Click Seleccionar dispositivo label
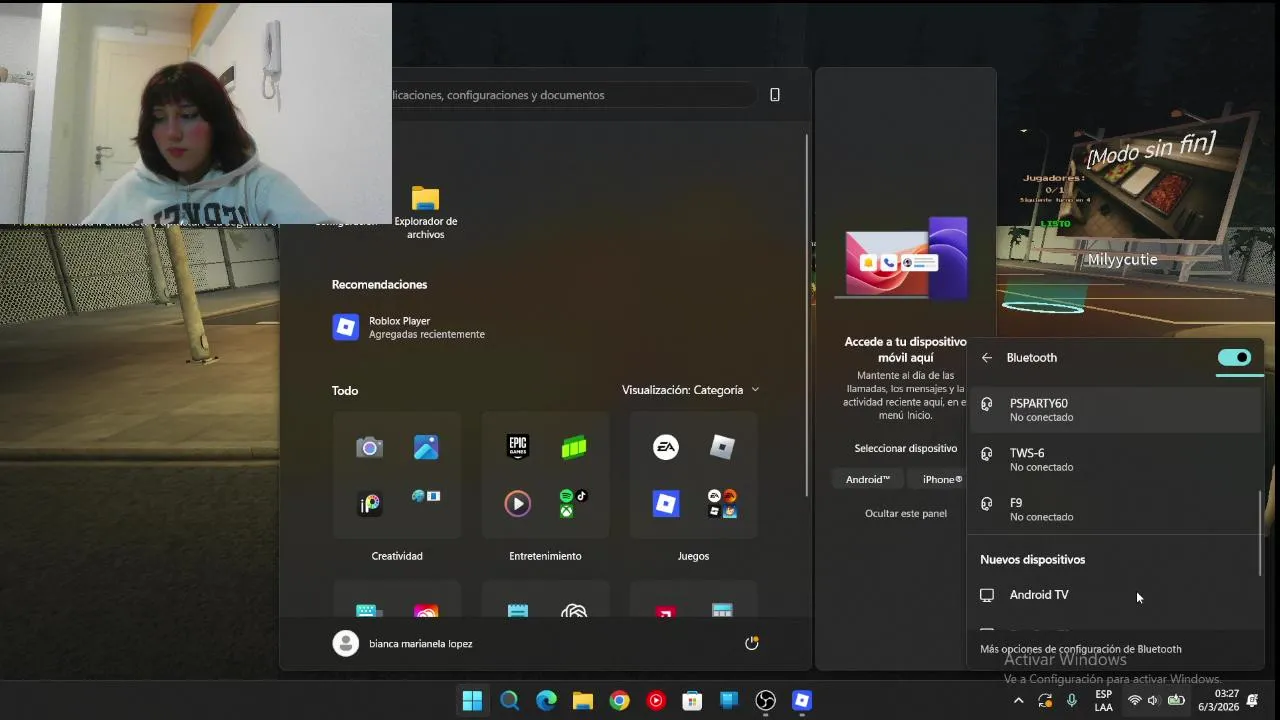Screen dimensions: 1280x720 (906, 449)
